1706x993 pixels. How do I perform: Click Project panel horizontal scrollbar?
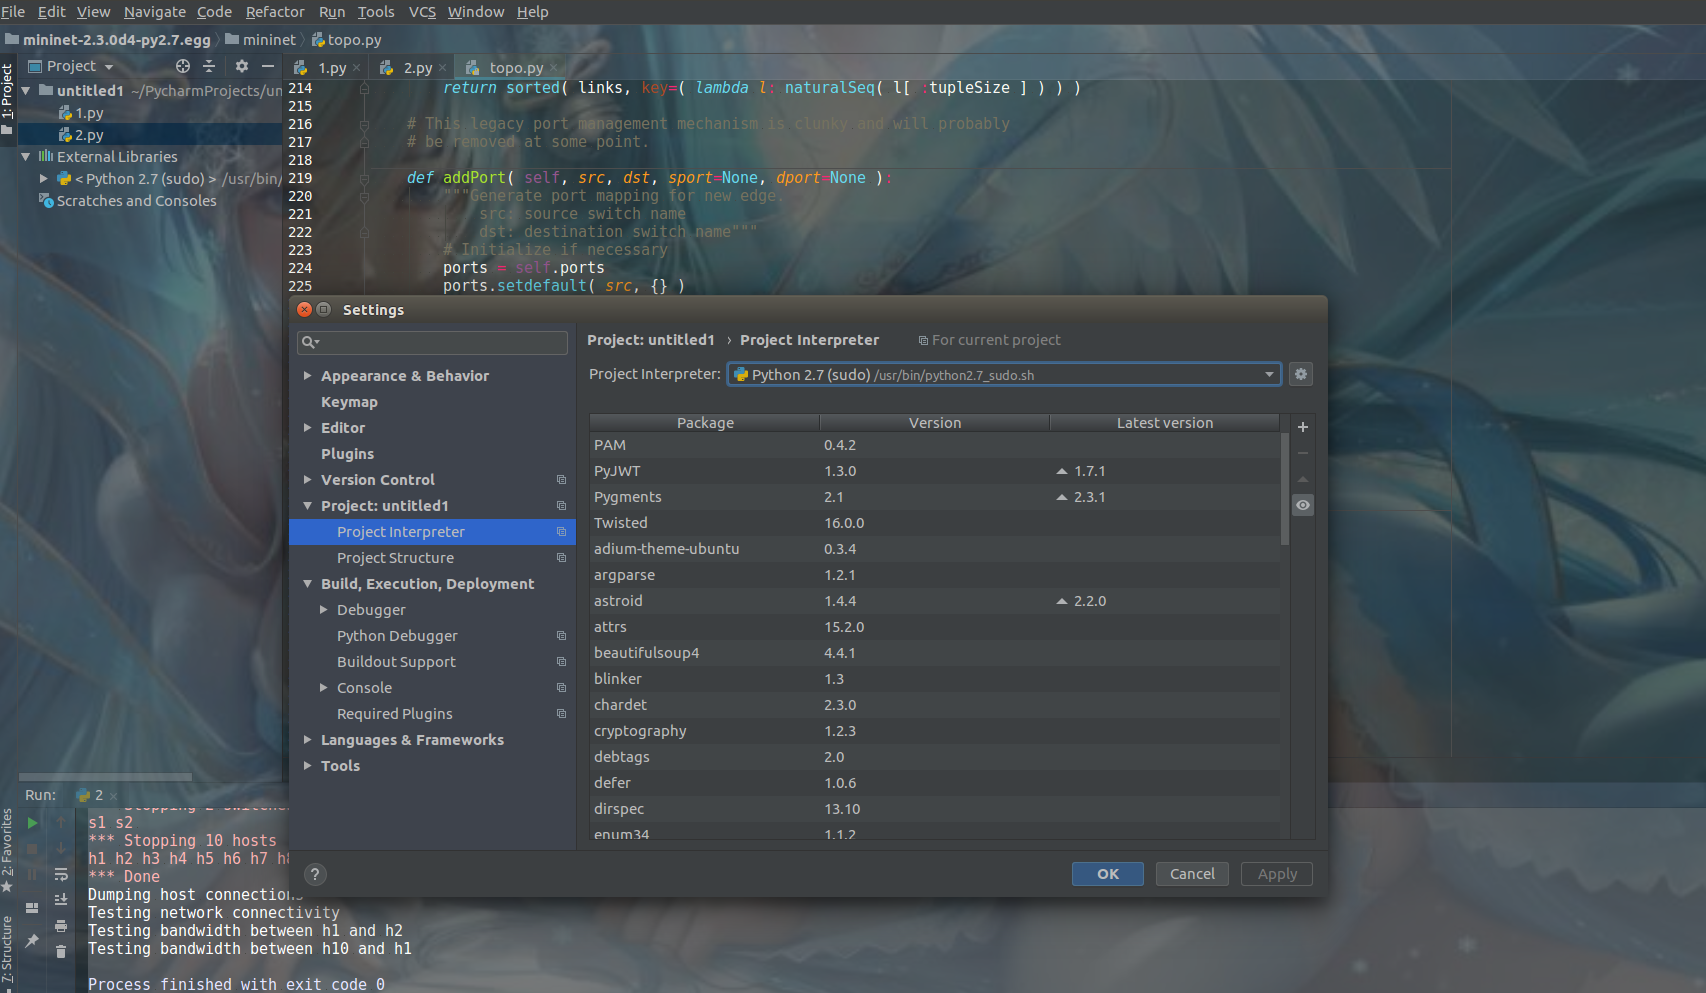pos(105,777)
